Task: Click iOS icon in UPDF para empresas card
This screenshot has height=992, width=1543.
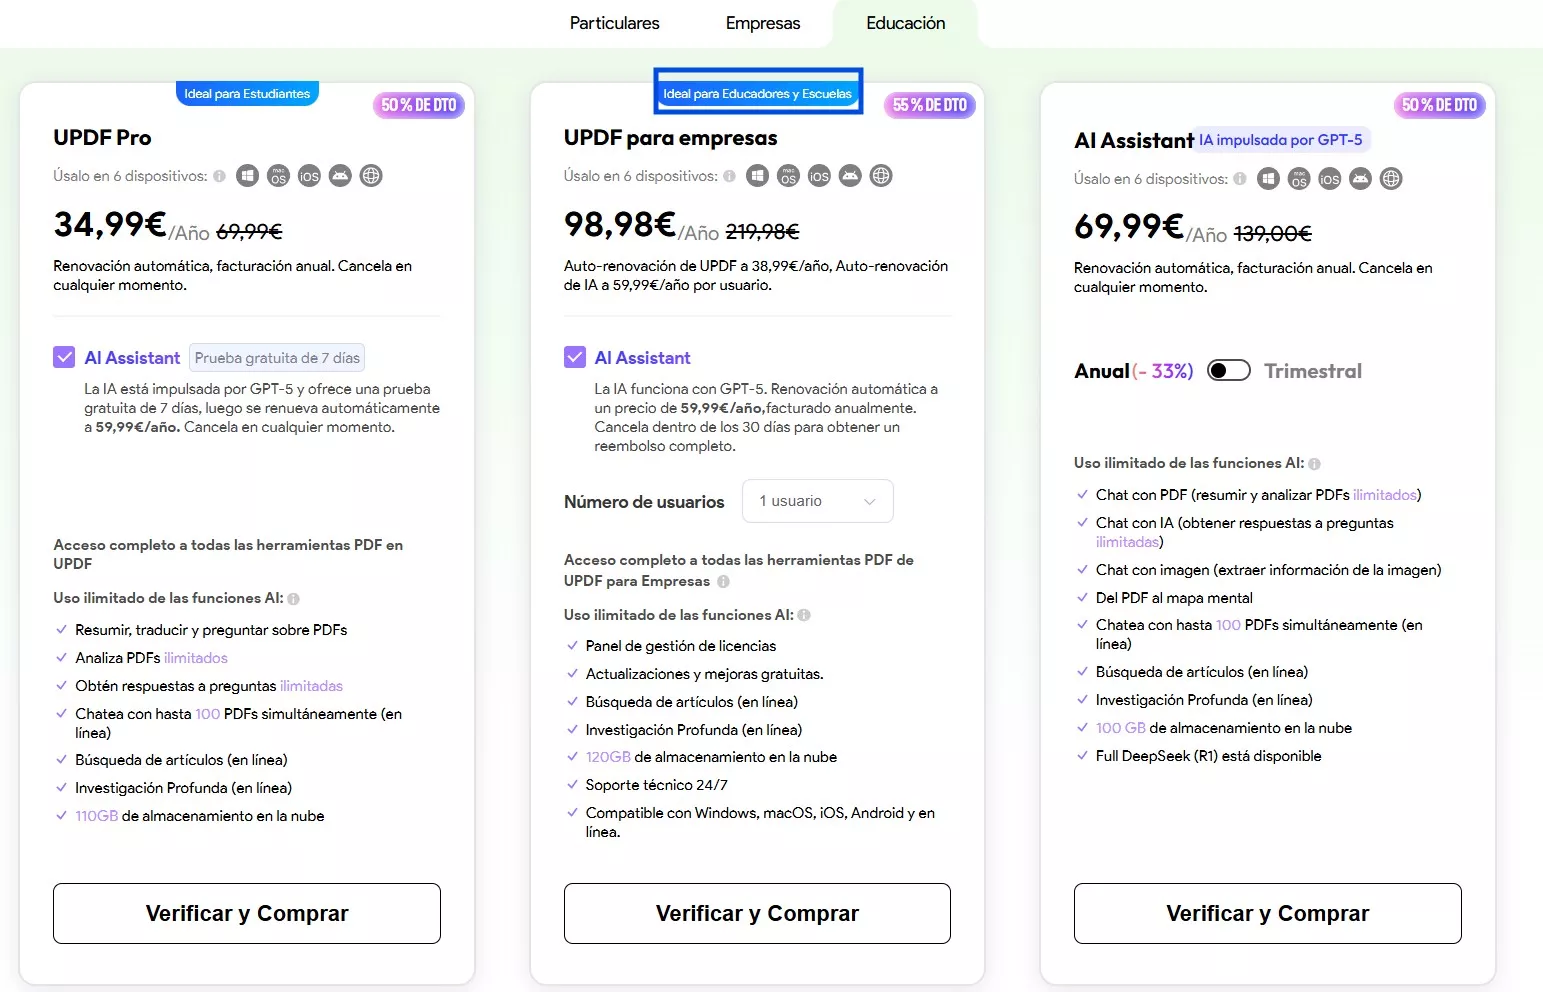Action: coord(819,176)
